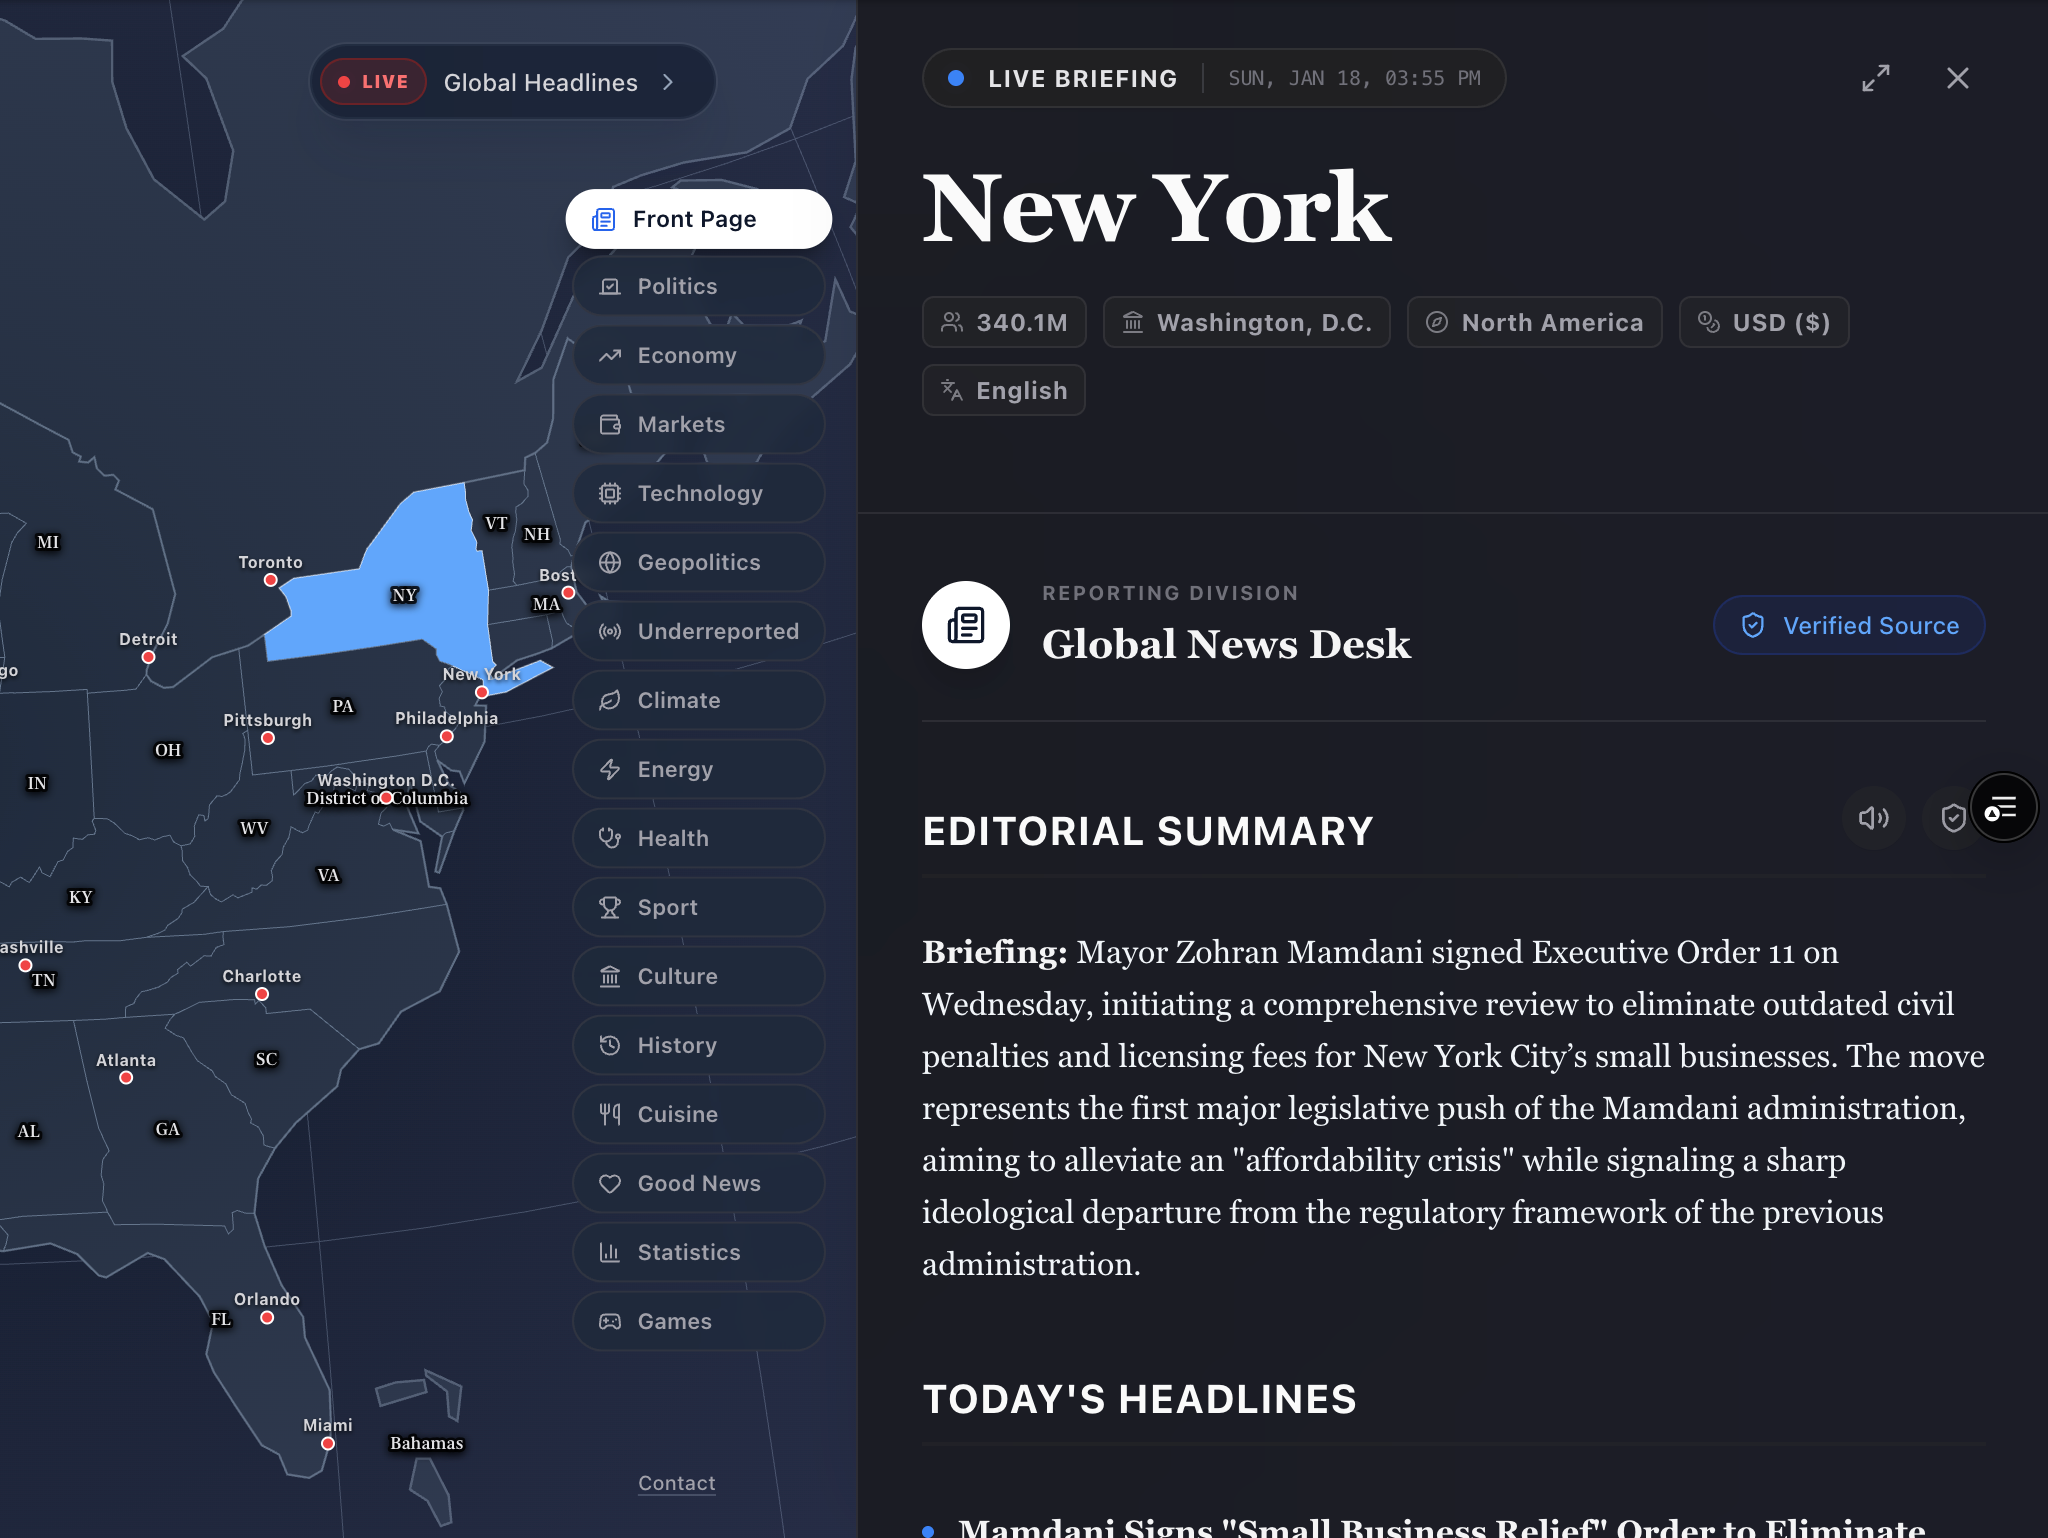The image size is (2048, 1538).
Task: Click the Economy category button
Action: 698,355
